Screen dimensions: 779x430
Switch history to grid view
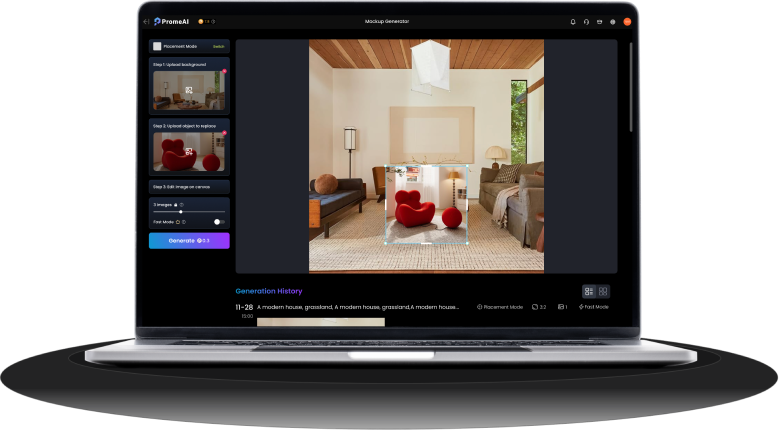pos(603,291)
